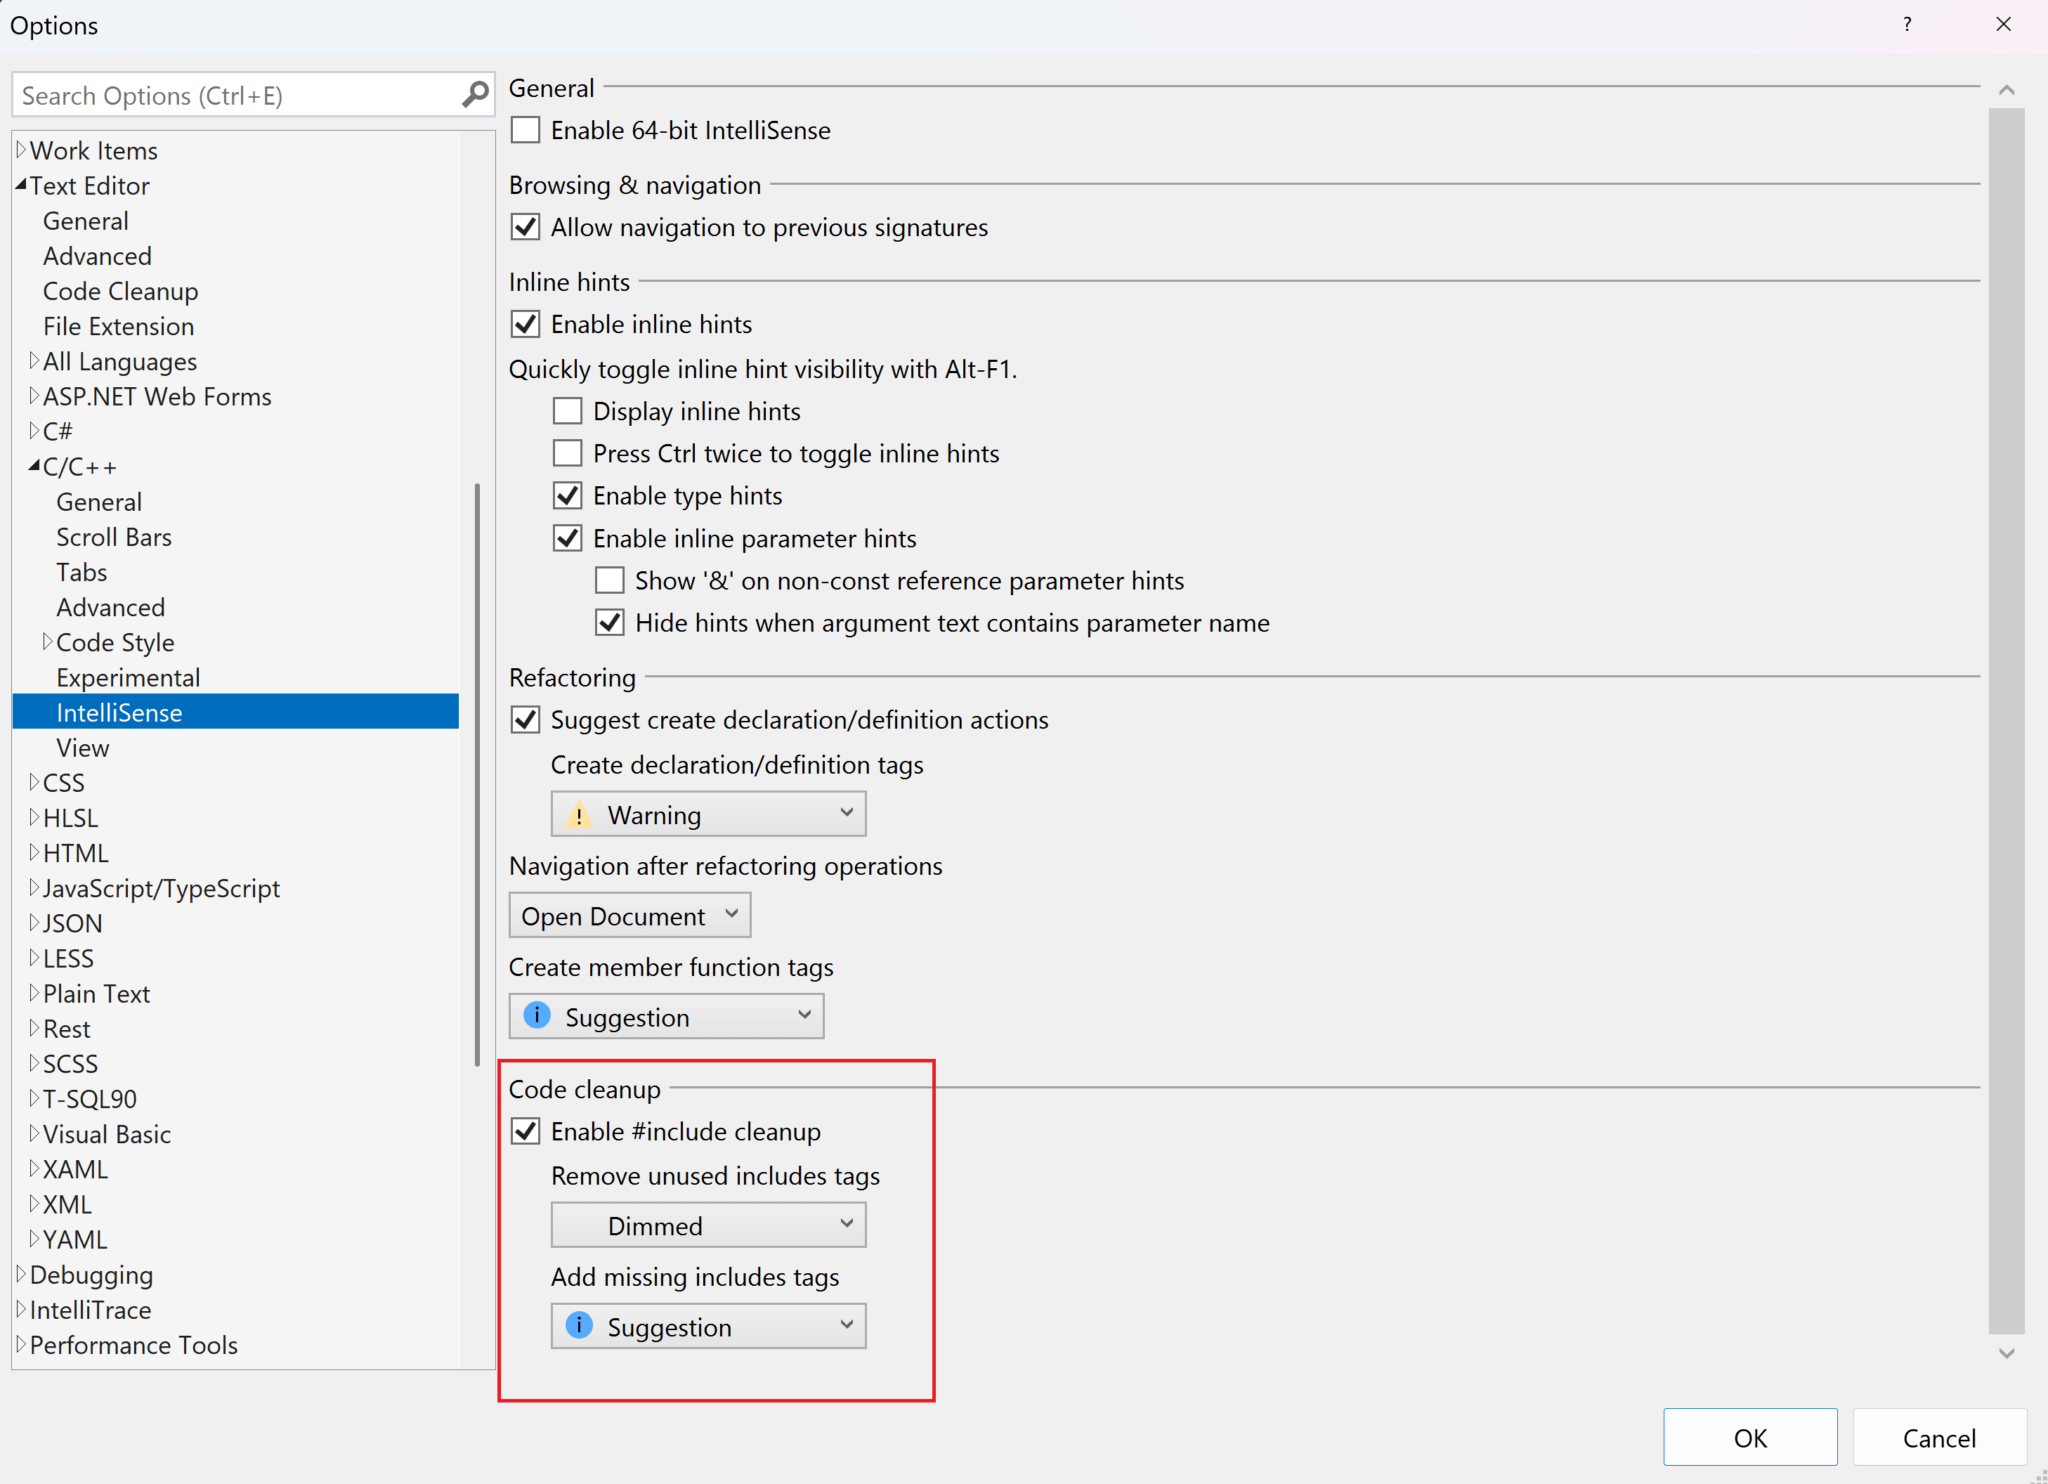Screen dimensions: 2048x1484
Task: Expand the Work Items tree node
Action: point(21,149)
